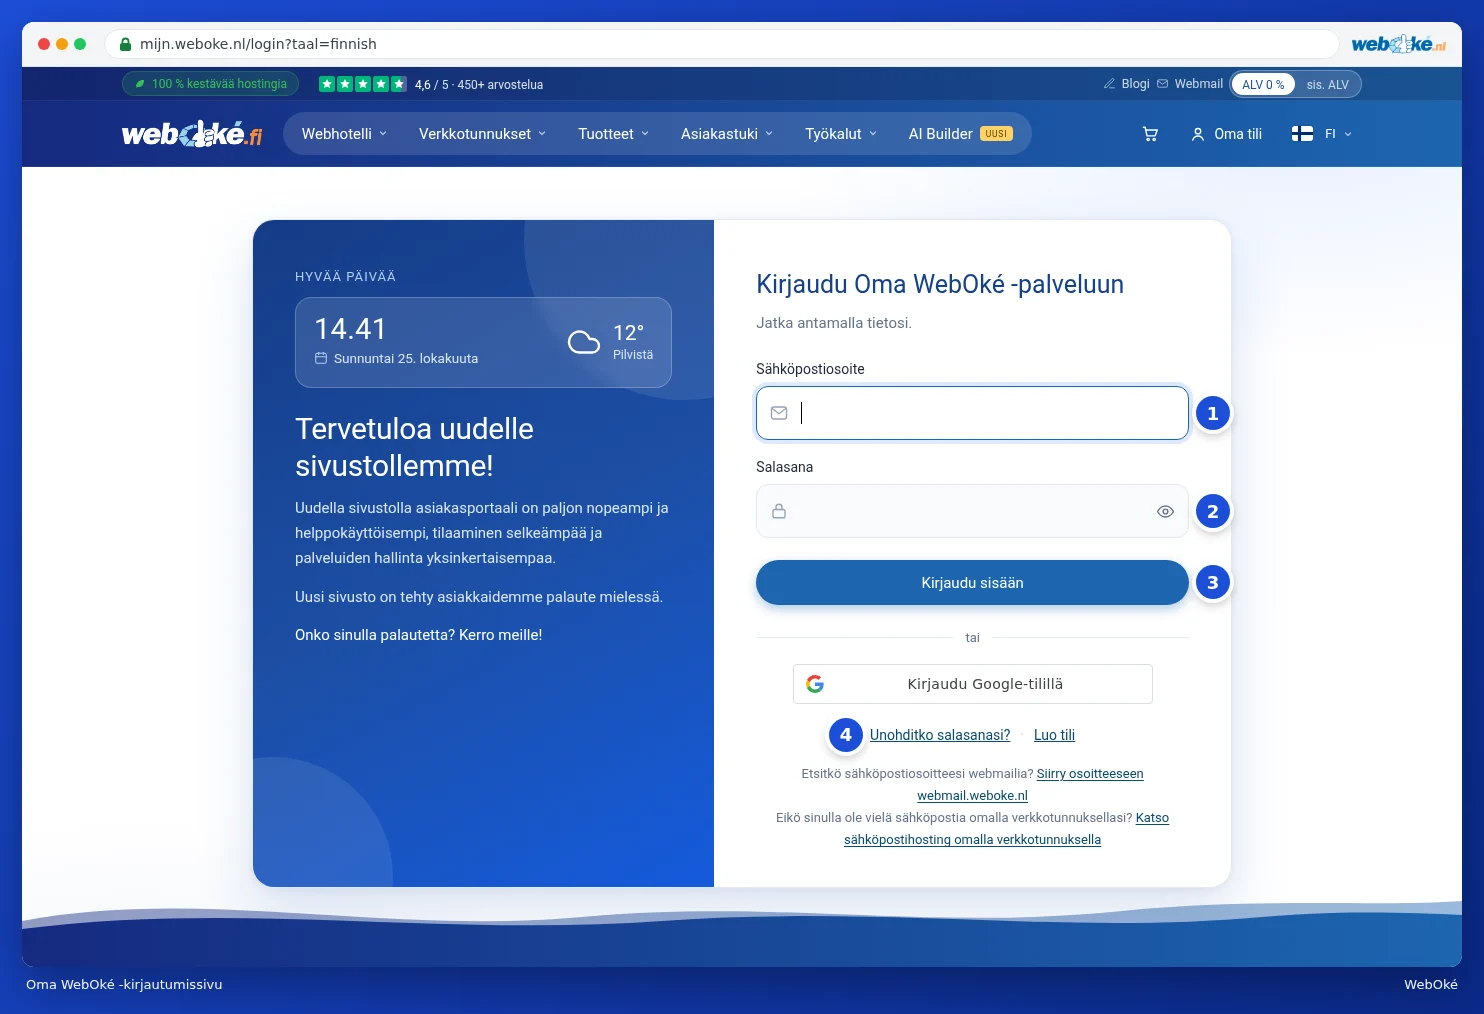The image size is (1484, 1014).
Task: Open the FI language dropdown
Action: click(x=1337, y=134)
